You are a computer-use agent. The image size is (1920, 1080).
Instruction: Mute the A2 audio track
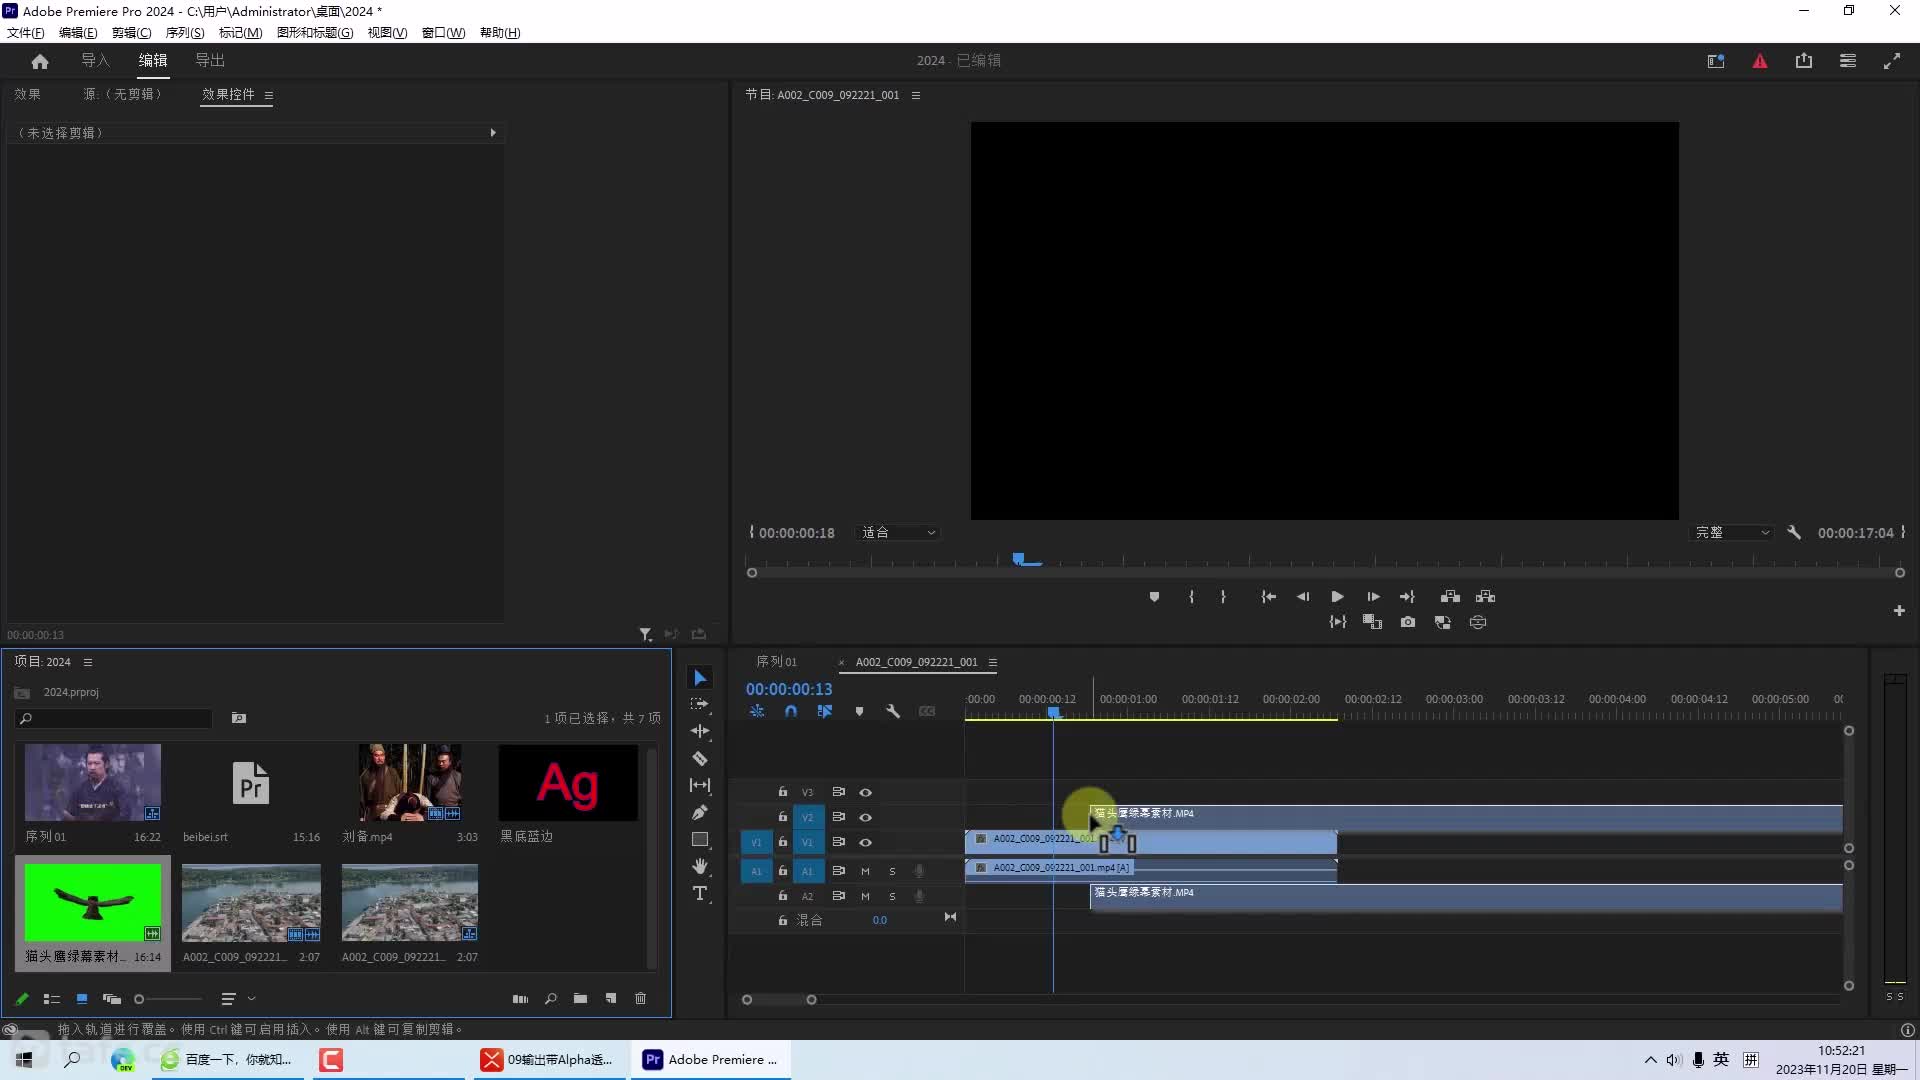[x=866, y=896]
